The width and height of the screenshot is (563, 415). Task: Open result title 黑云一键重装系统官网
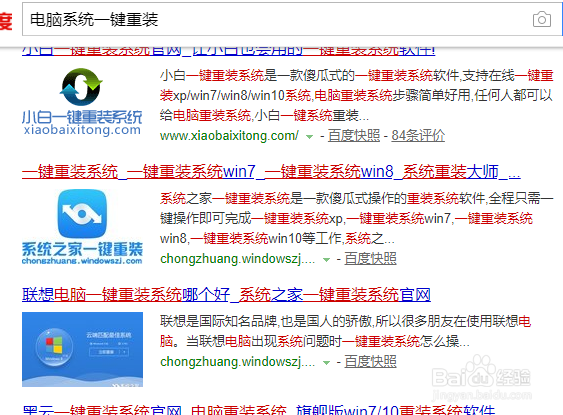[x=259, y=410]
